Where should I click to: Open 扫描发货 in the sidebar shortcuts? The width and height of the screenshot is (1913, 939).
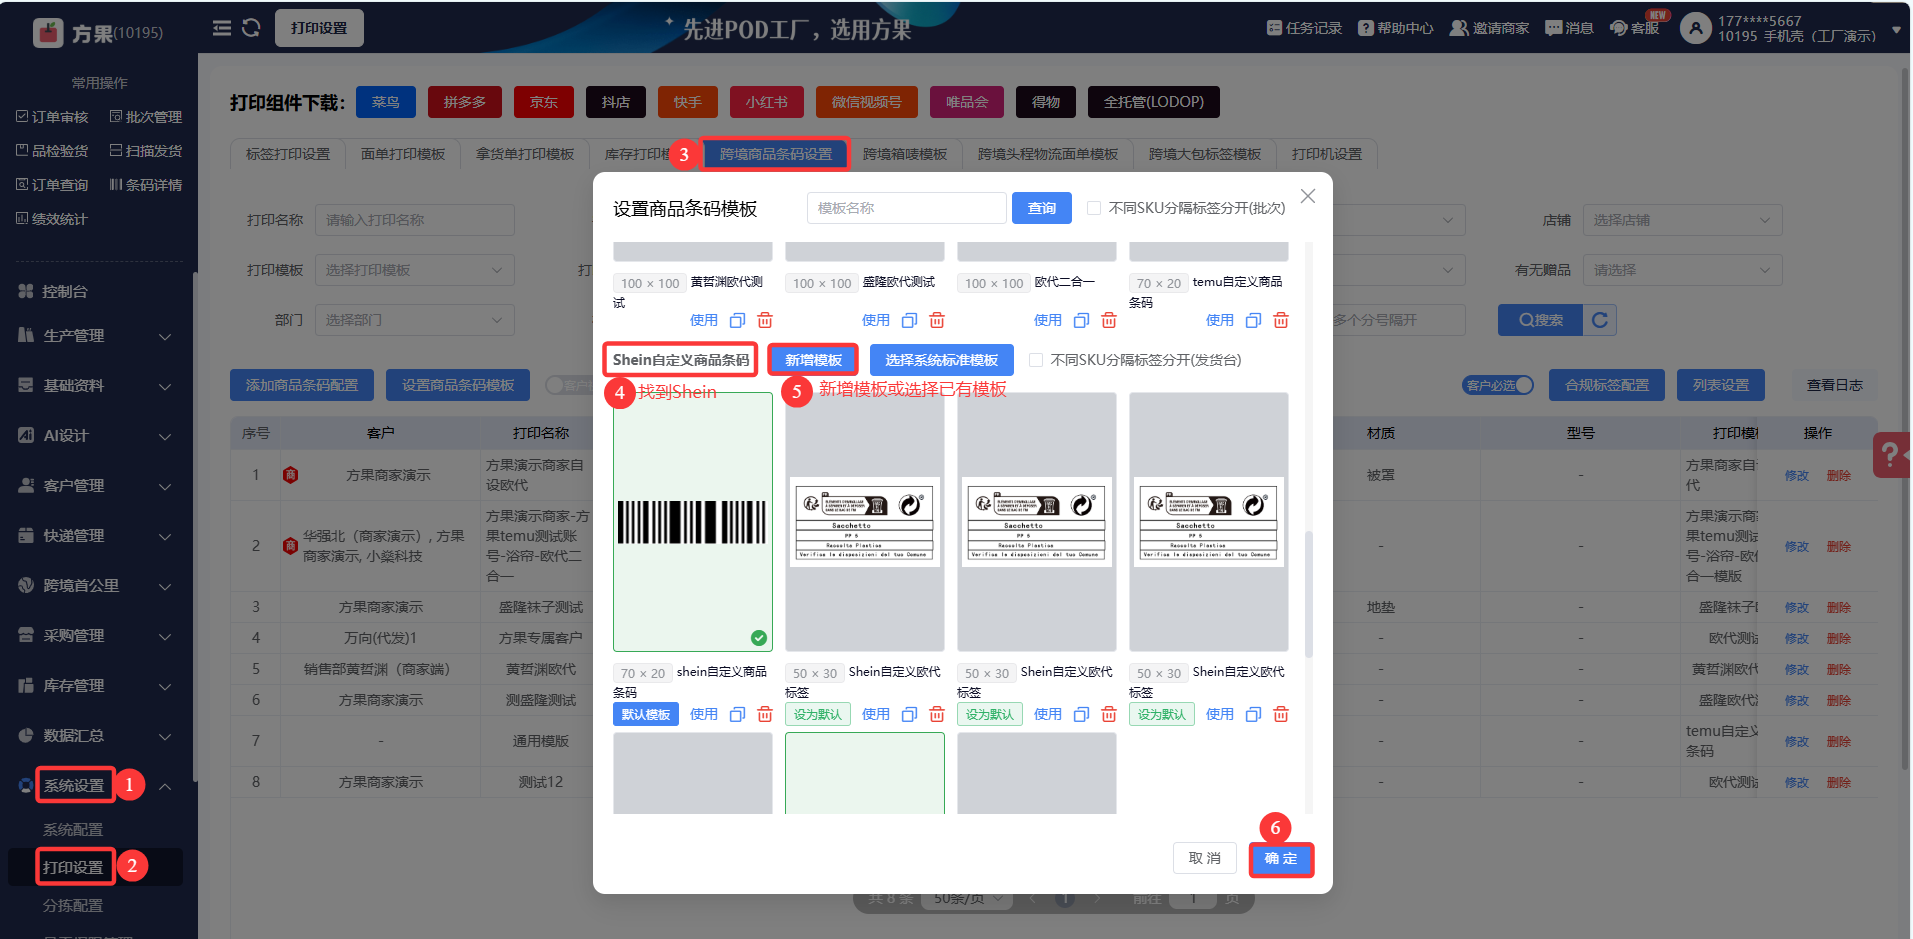point(146,151)
